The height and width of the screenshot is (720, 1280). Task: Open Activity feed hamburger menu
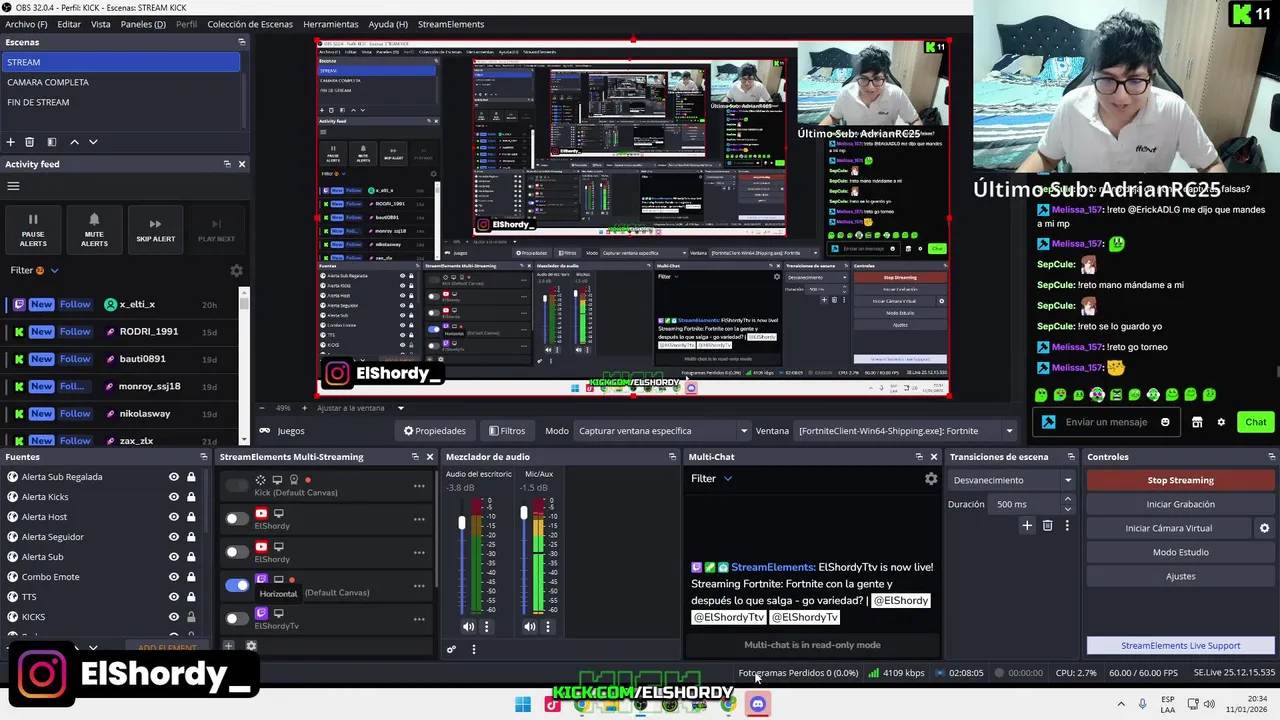click(x=13, y=186)
